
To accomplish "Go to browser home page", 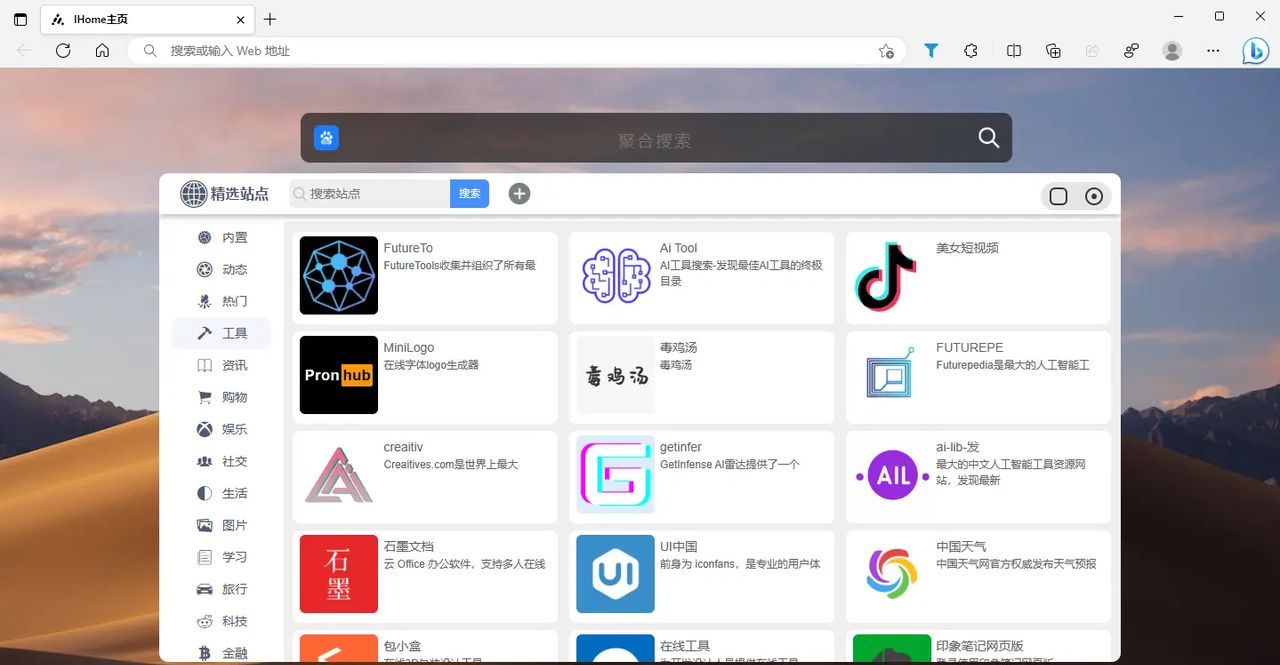I will click(x=102, y=50).
